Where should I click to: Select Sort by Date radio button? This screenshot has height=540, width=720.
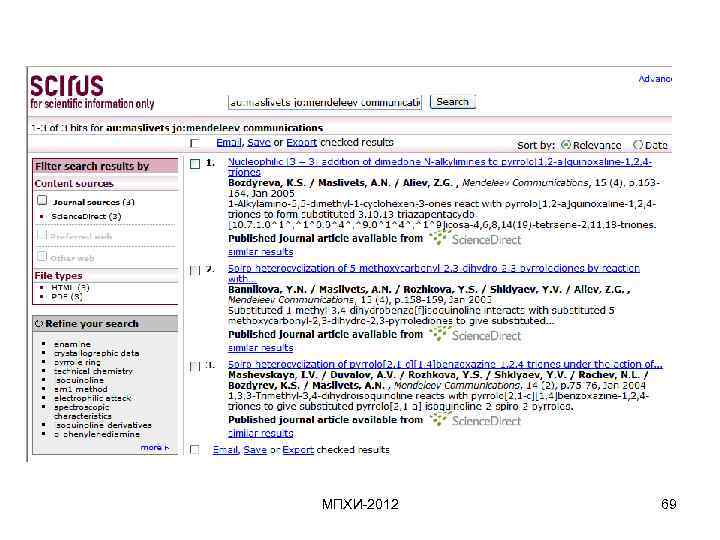[637, 145]
